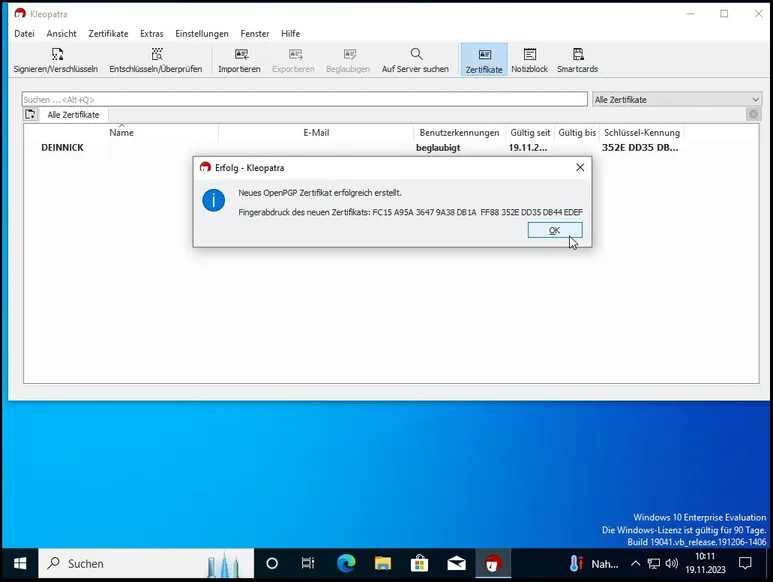773x582 pixels.
Task: Open File Explorer from the taskbar
Action: [383, 563]
